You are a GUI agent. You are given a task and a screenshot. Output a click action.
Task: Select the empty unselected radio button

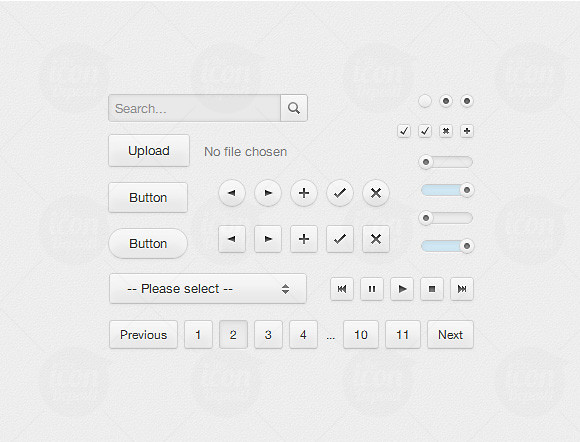tap(425, 101)
